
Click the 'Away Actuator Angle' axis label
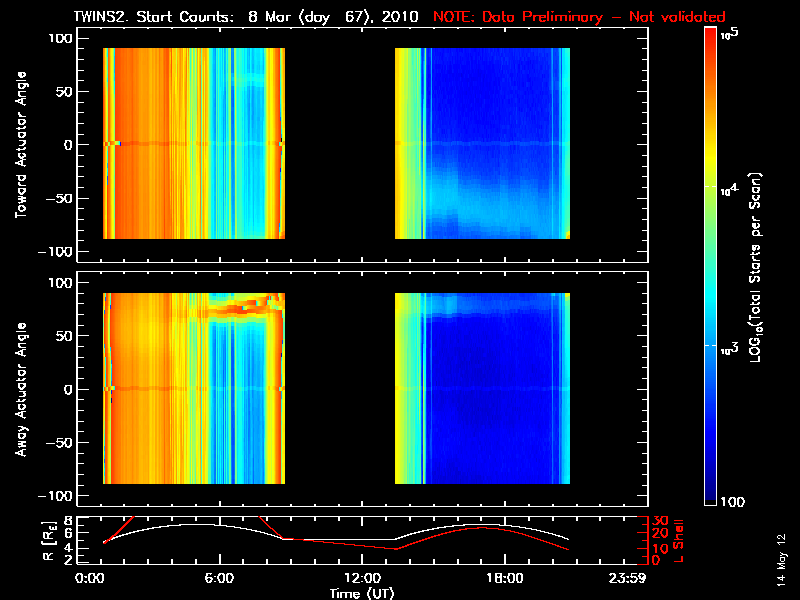click(x=21, y=389)
